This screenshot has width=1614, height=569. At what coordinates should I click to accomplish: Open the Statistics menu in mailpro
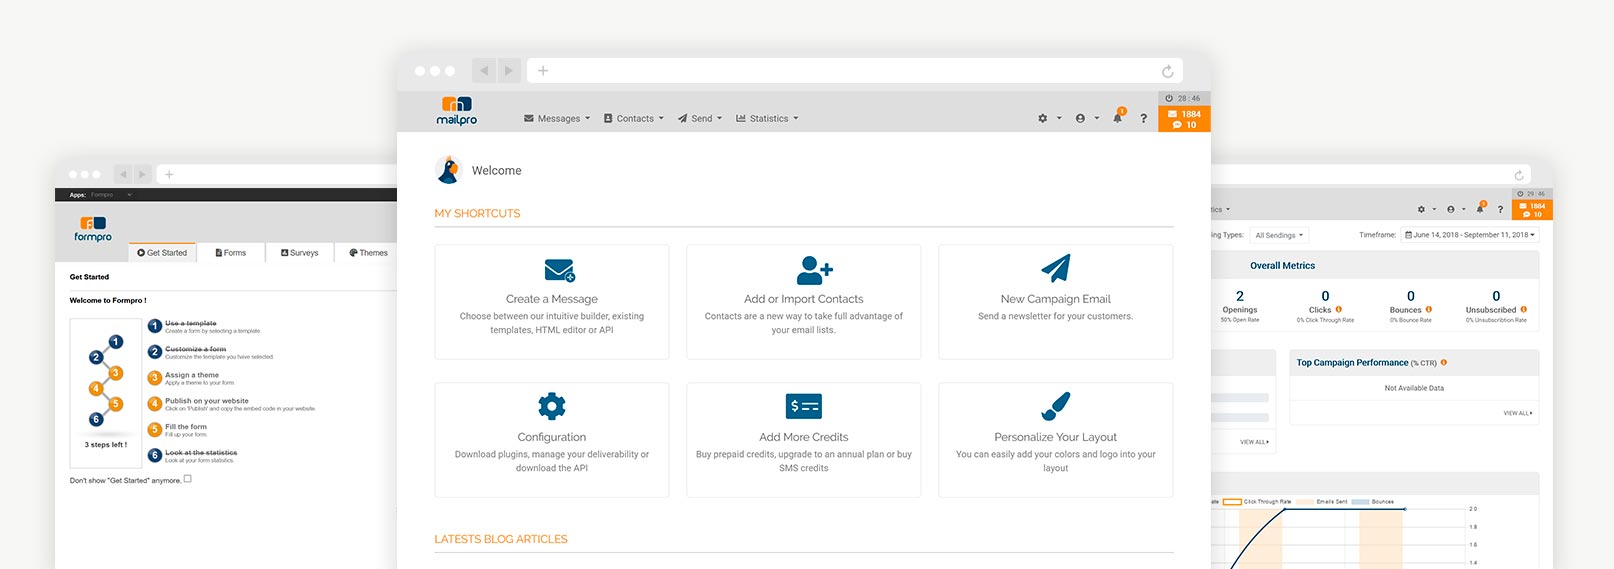point(767,118)
